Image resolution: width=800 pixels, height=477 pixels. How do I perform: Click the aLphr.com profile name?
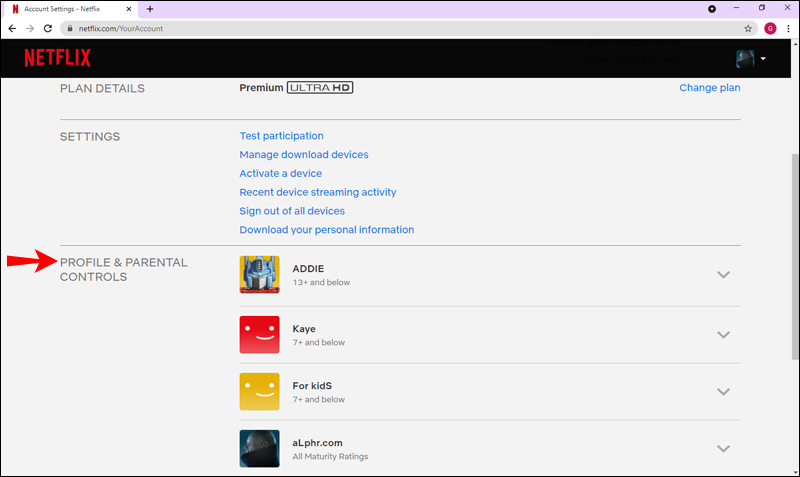tap(317, 443)
